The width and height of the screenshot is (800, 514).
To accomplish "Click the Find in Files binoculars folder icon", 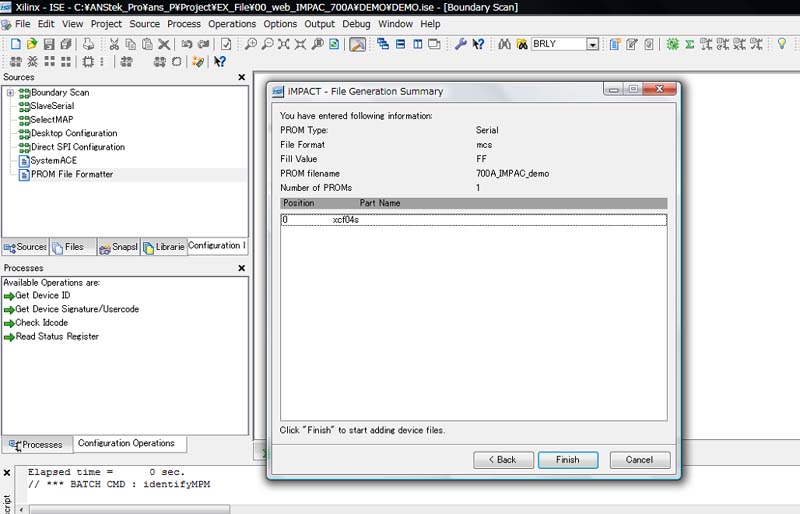I will 522,44.
